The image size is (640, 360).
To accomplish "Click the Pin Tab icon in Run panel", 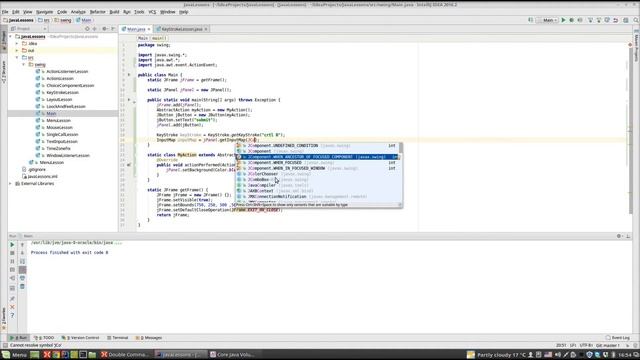I will coord(12,299).
